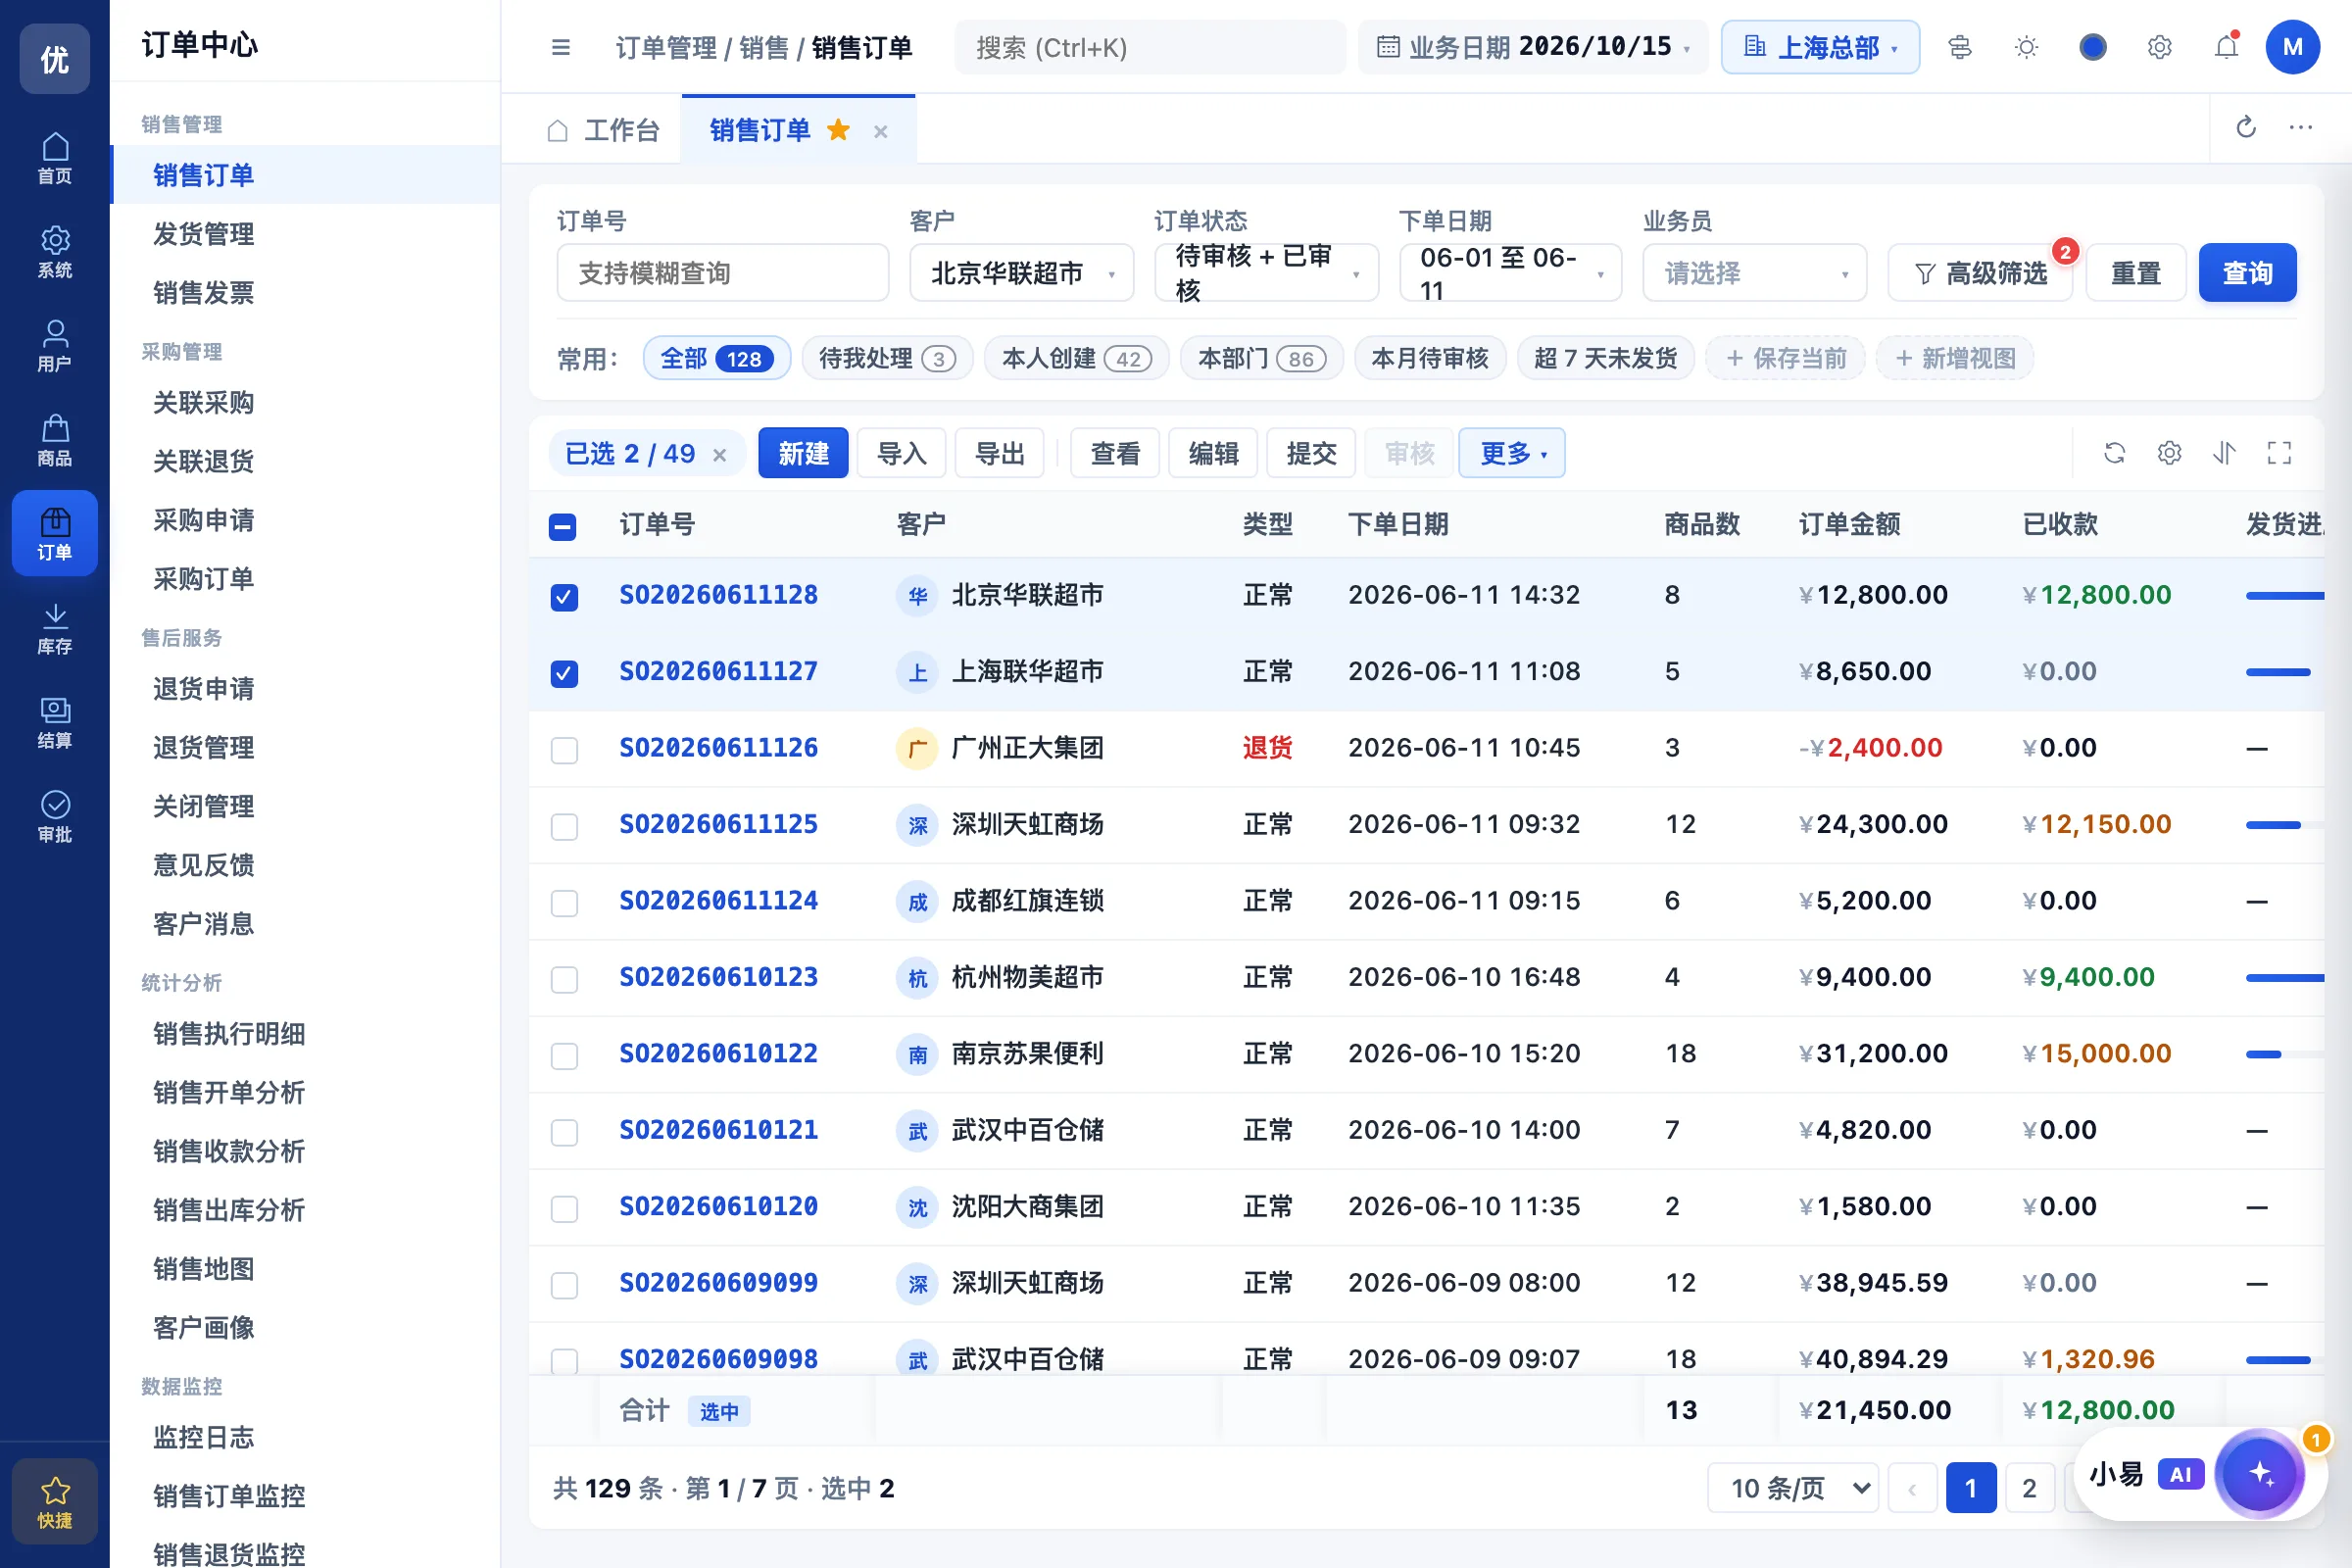Open 库存 download icon in left rail
Viewport: 2352px width, 1568px height.
click(55, 628)
